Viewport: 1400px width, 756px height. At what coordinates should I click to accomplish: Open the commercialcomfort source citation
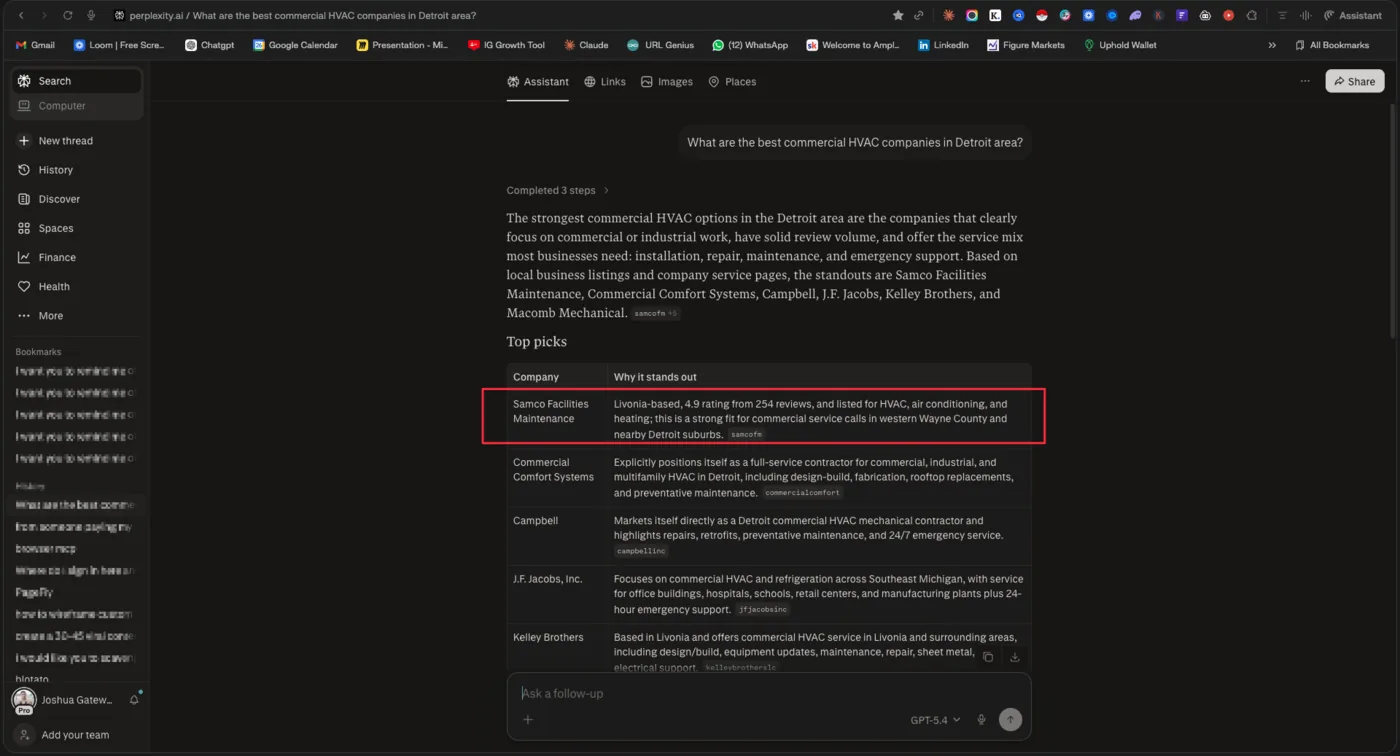coord(803,493)
